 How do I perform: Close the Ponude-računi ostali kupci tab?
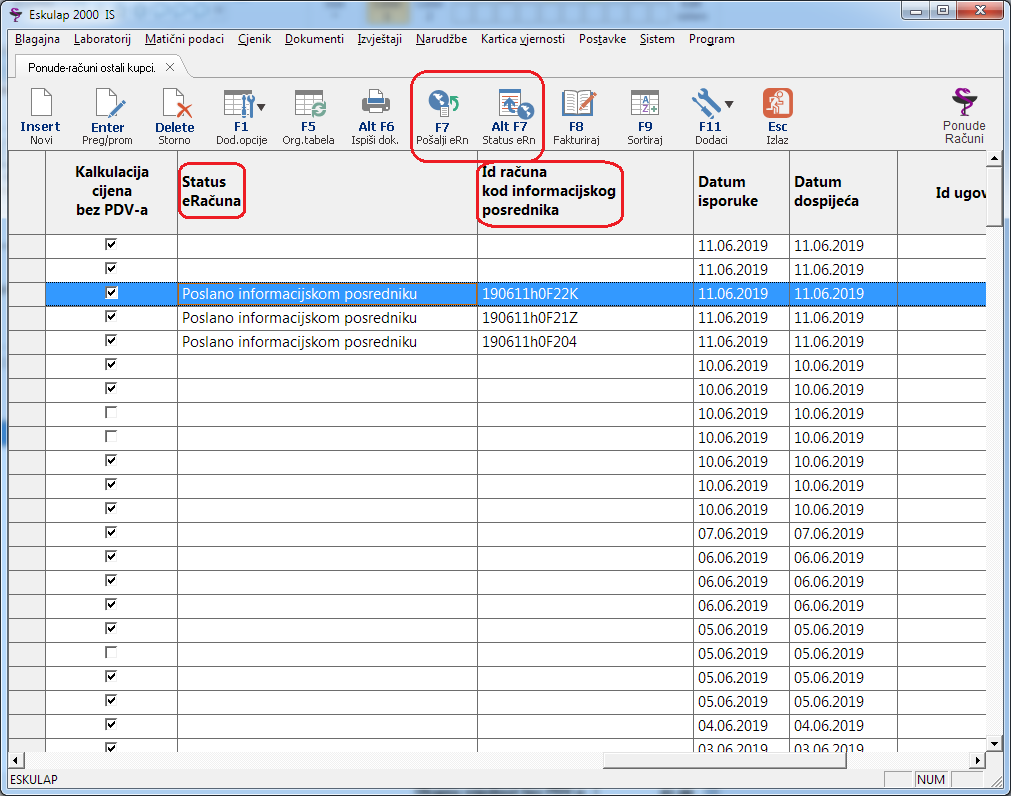170,67
